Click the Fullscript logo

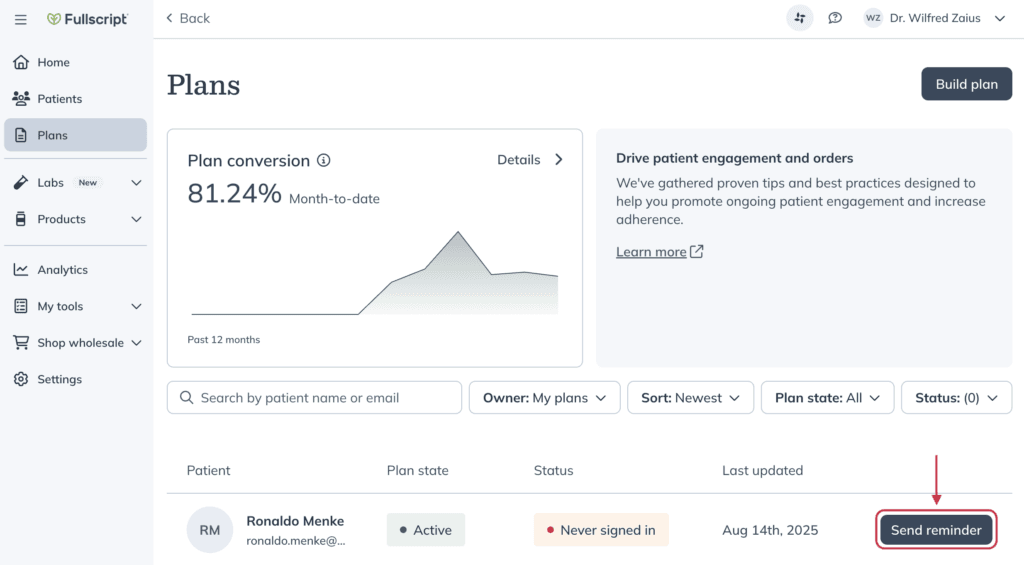87,20
